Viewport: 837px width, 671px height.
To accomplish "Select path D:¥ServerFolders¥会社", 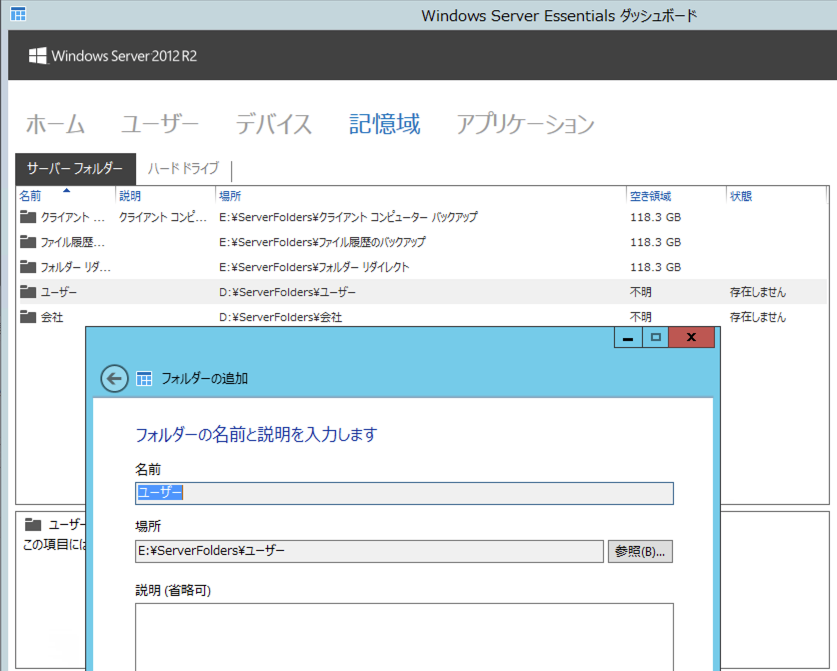I will 281,317.
